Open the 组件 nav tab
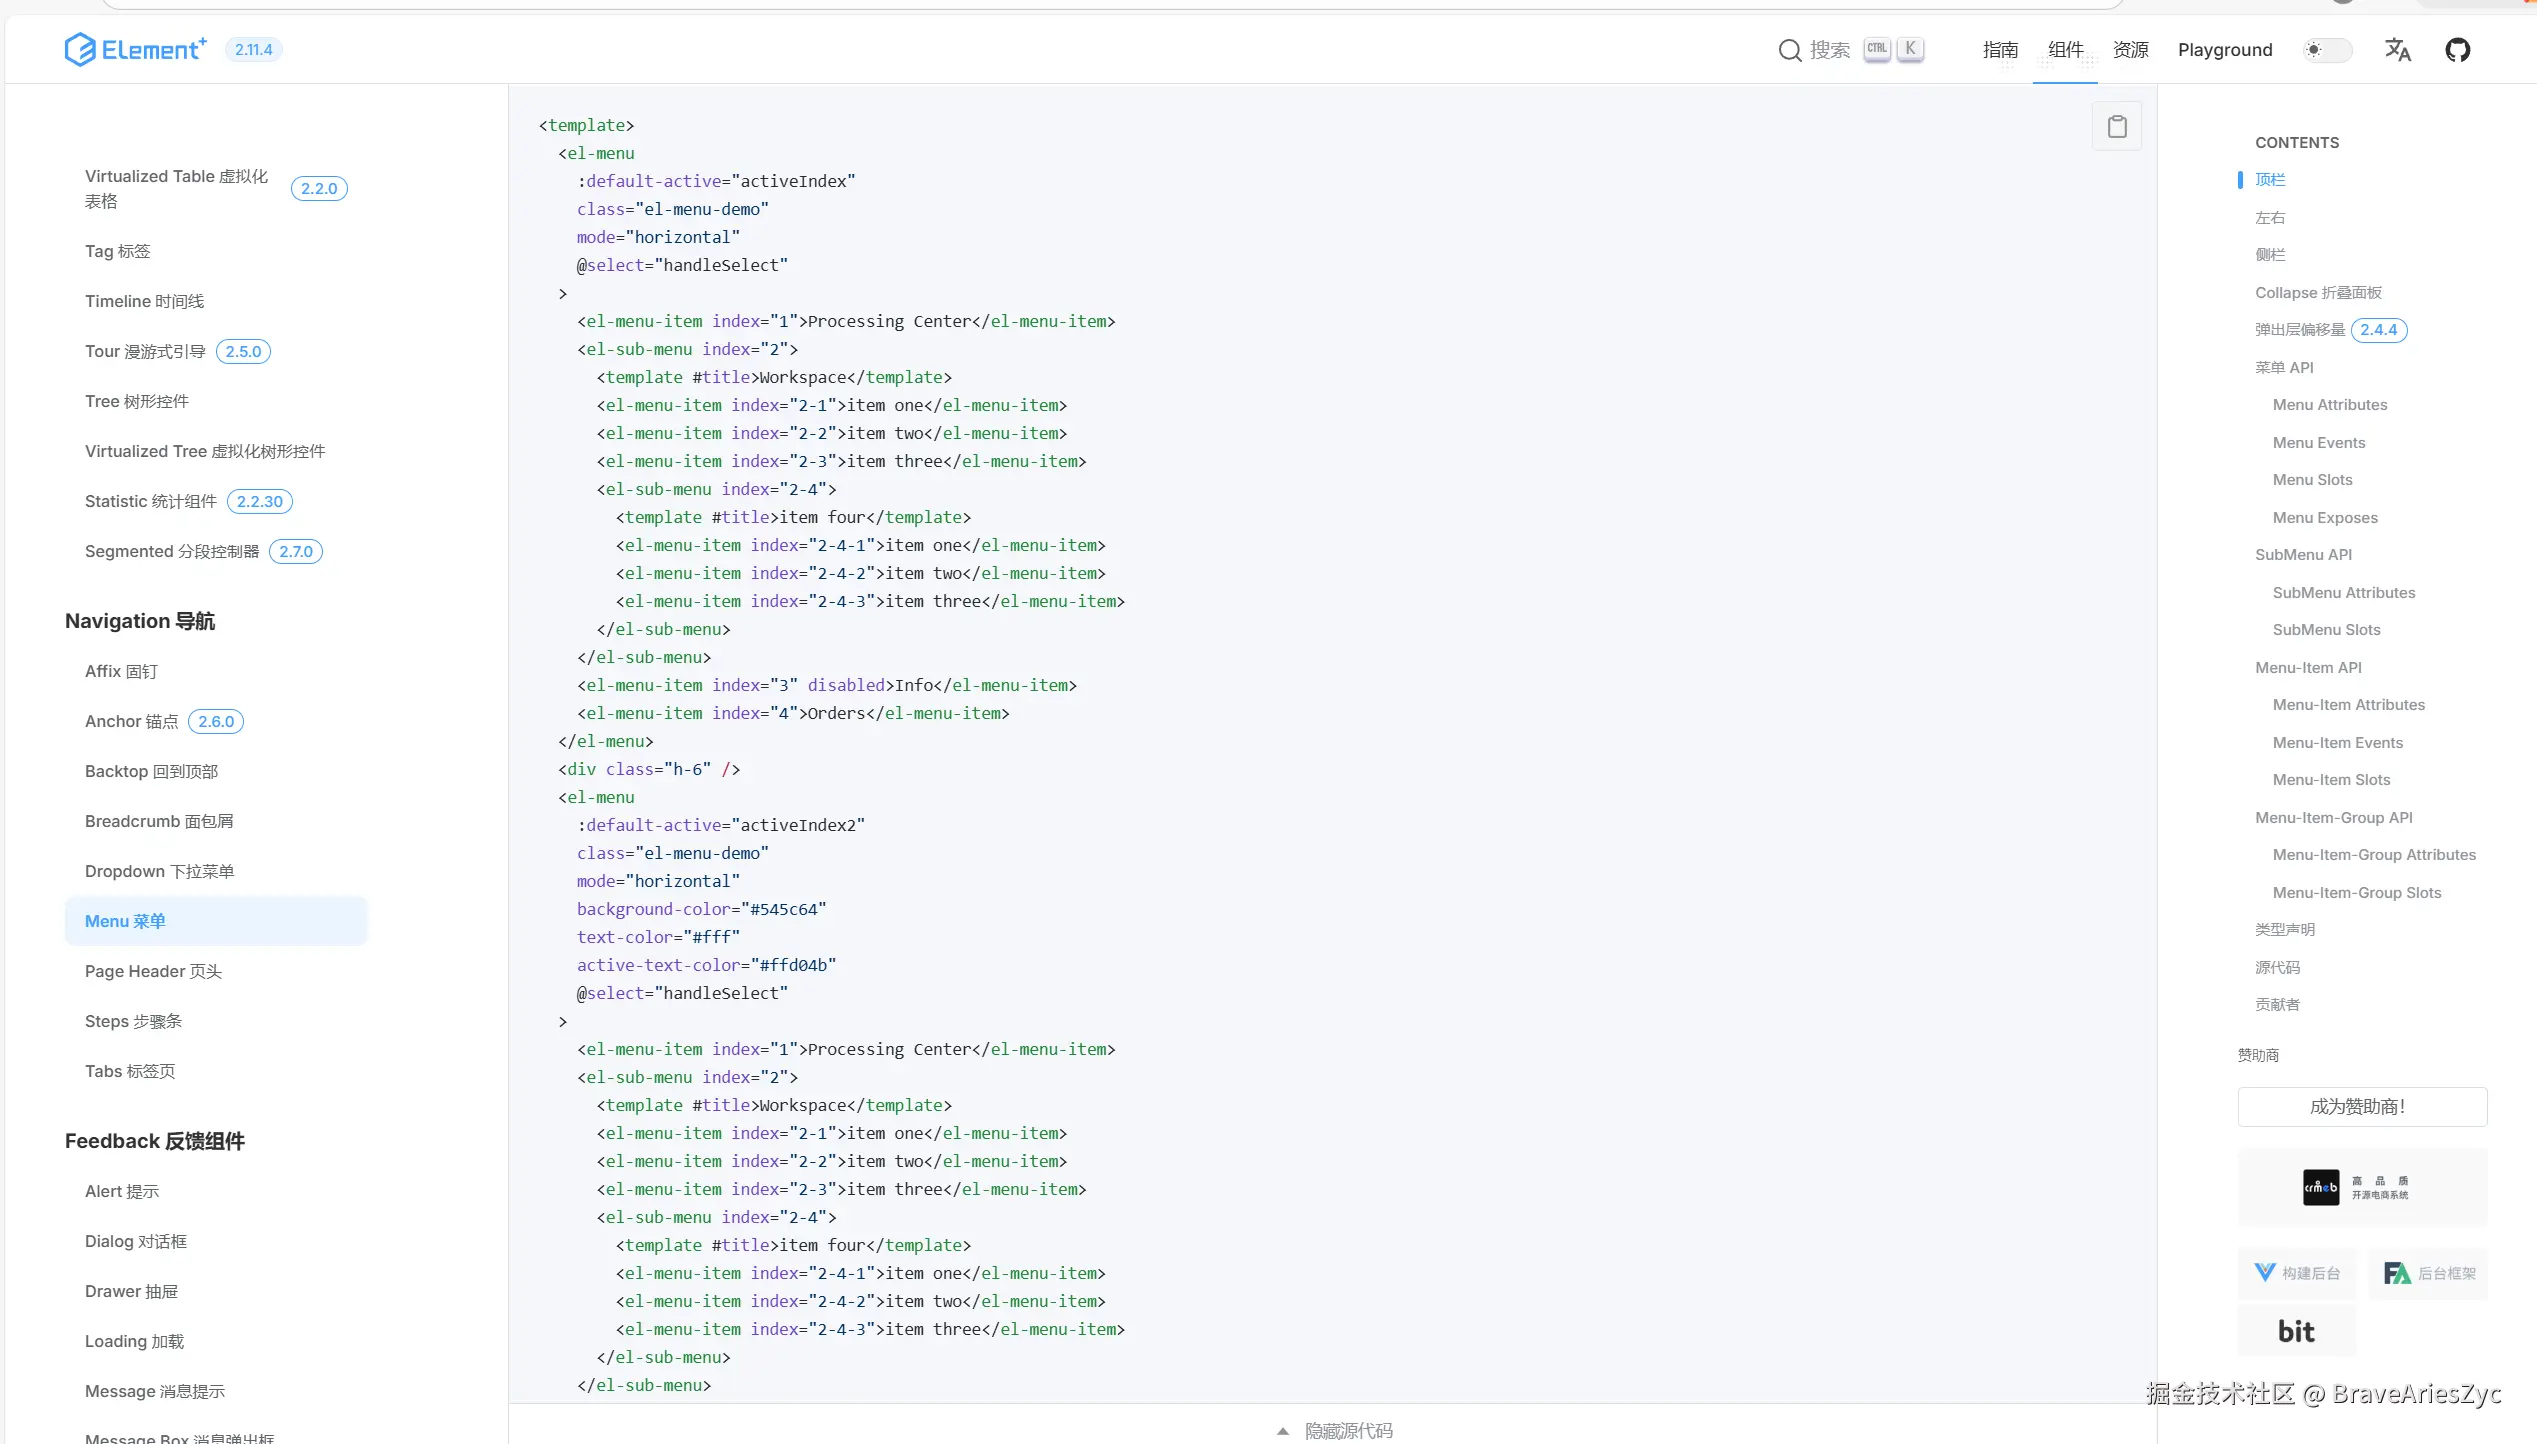The height and width of the screenshot is (1444, 2537). 2065,50
